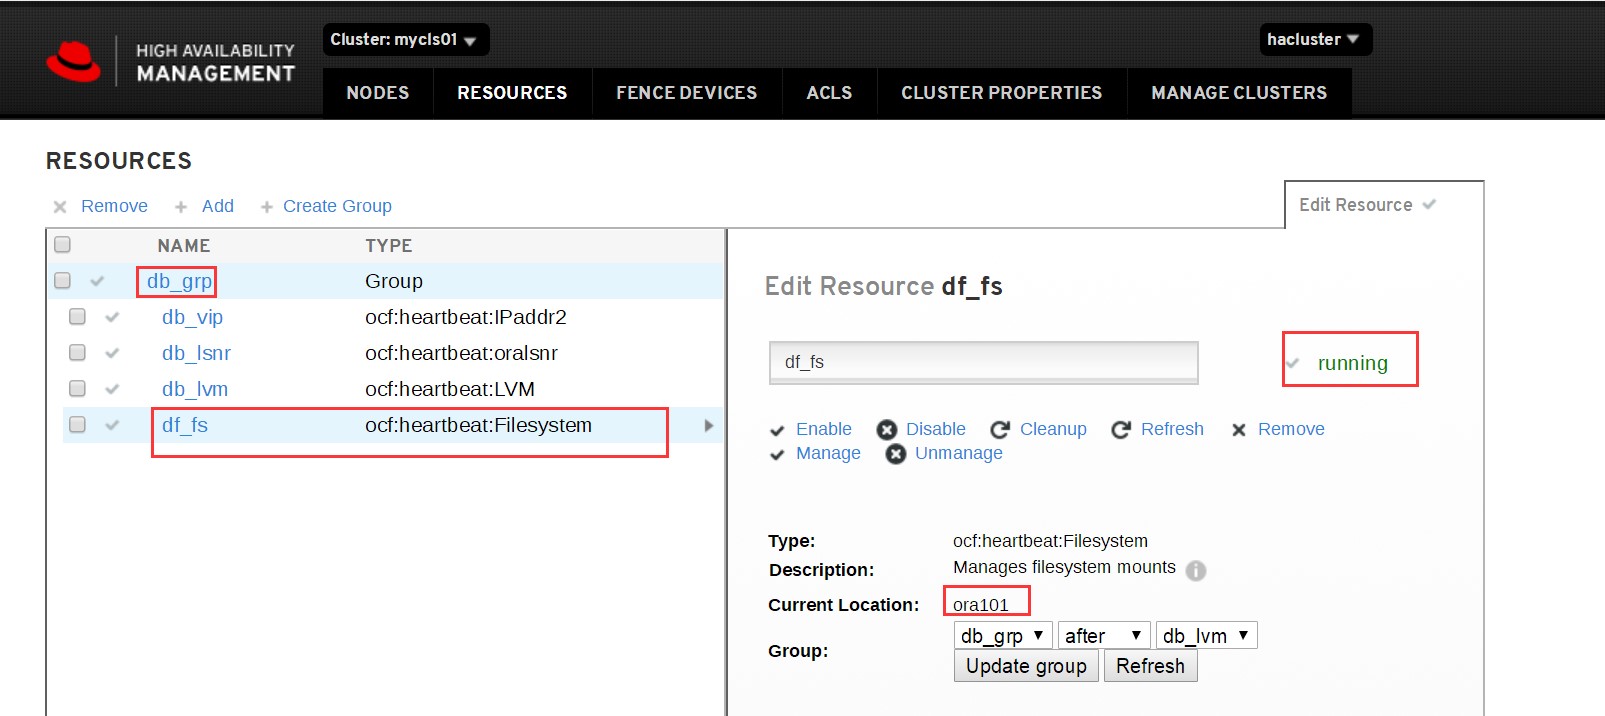Toggle the select-all checkbox in the header
The image size is (1605, 716).
point(62,245)
